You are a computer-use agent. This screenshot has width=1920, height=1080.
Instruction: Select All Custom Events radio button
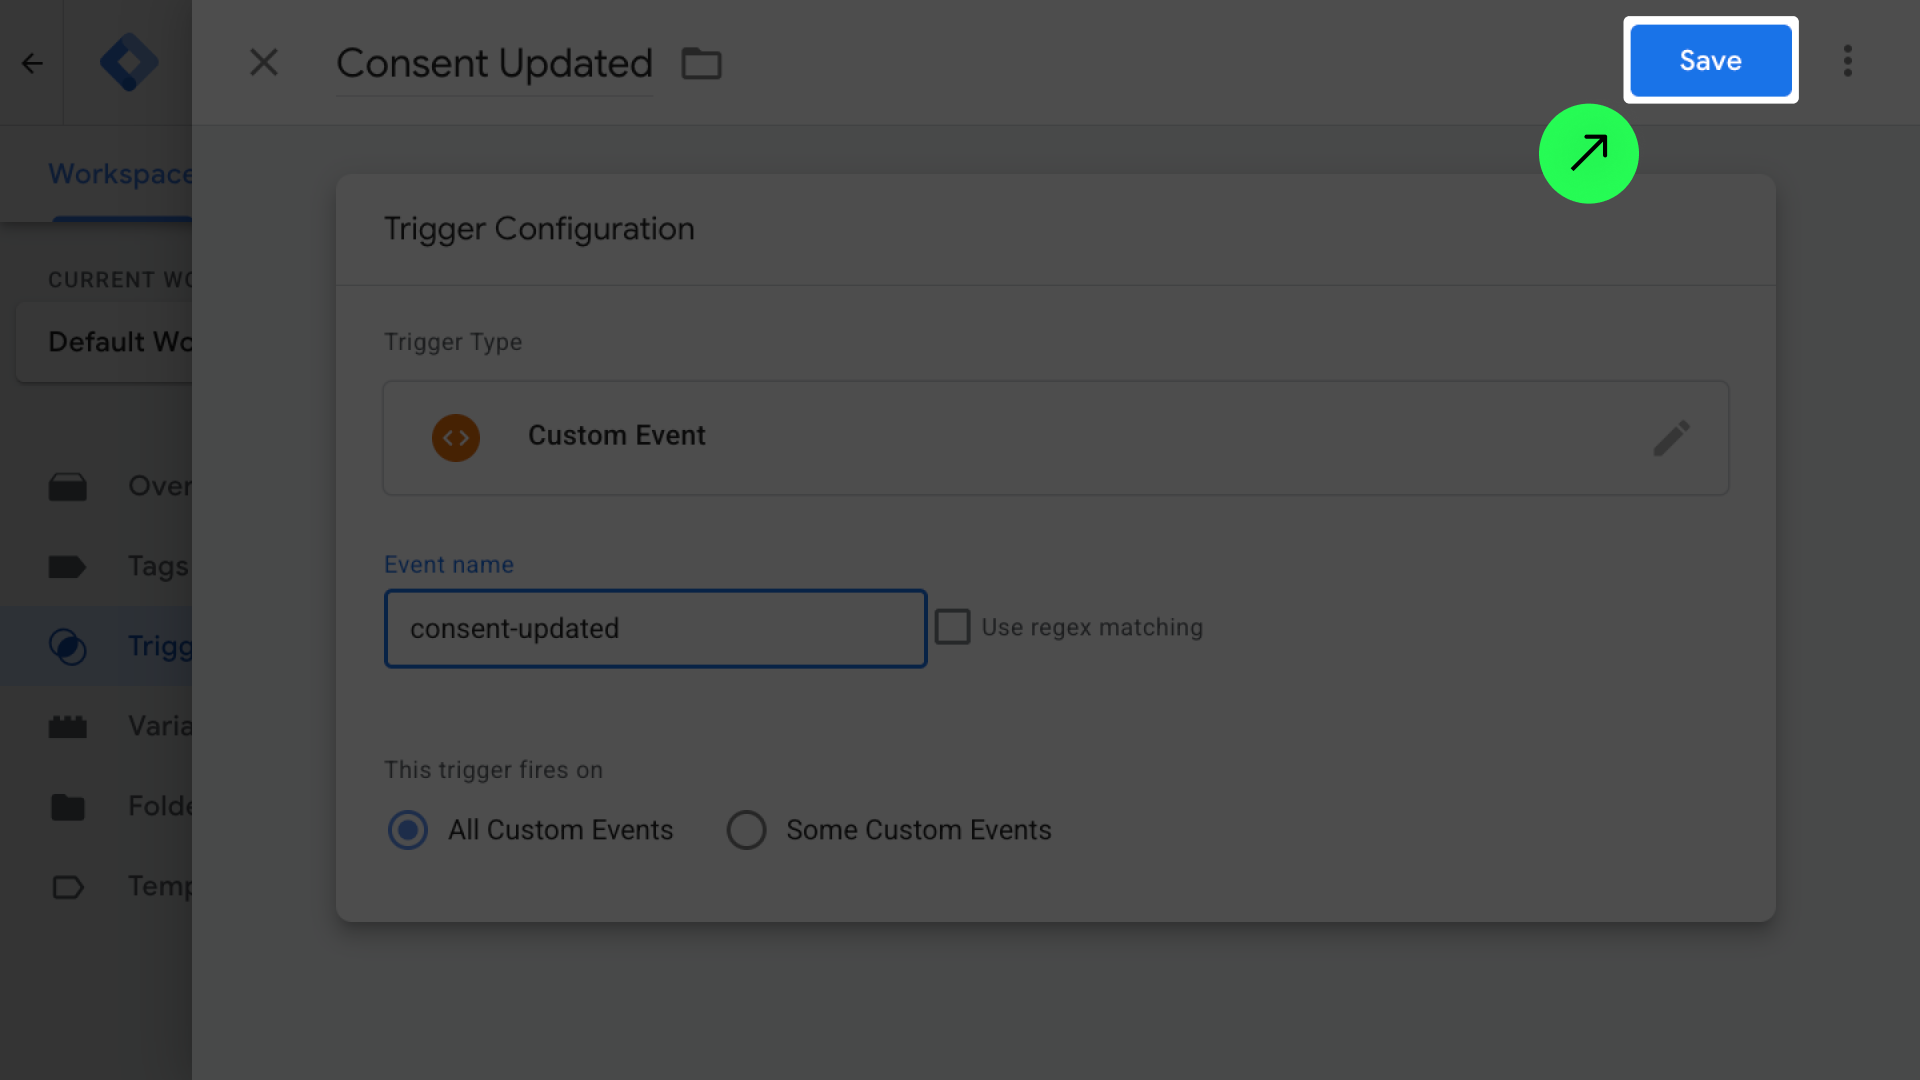click(x=408, y=830)
